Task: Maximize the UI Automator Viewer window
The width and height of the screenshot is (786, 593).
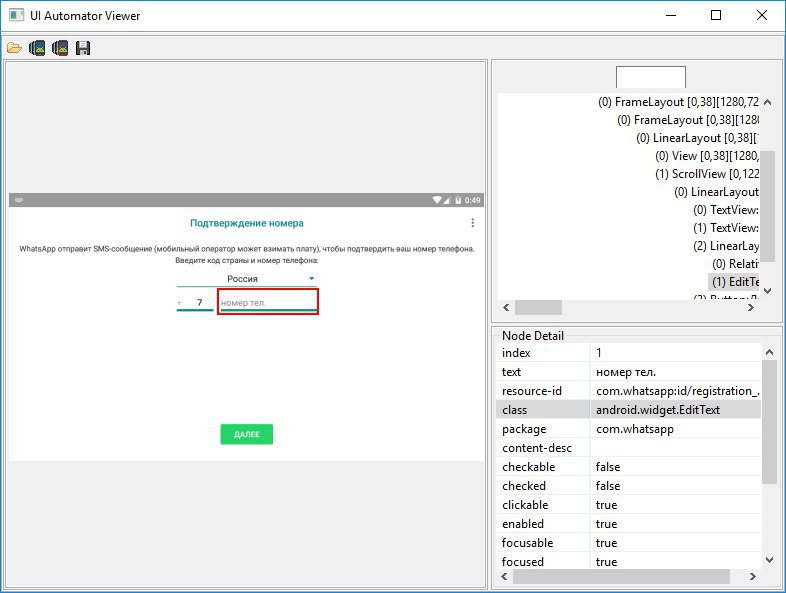Action: tap(716, 15)
